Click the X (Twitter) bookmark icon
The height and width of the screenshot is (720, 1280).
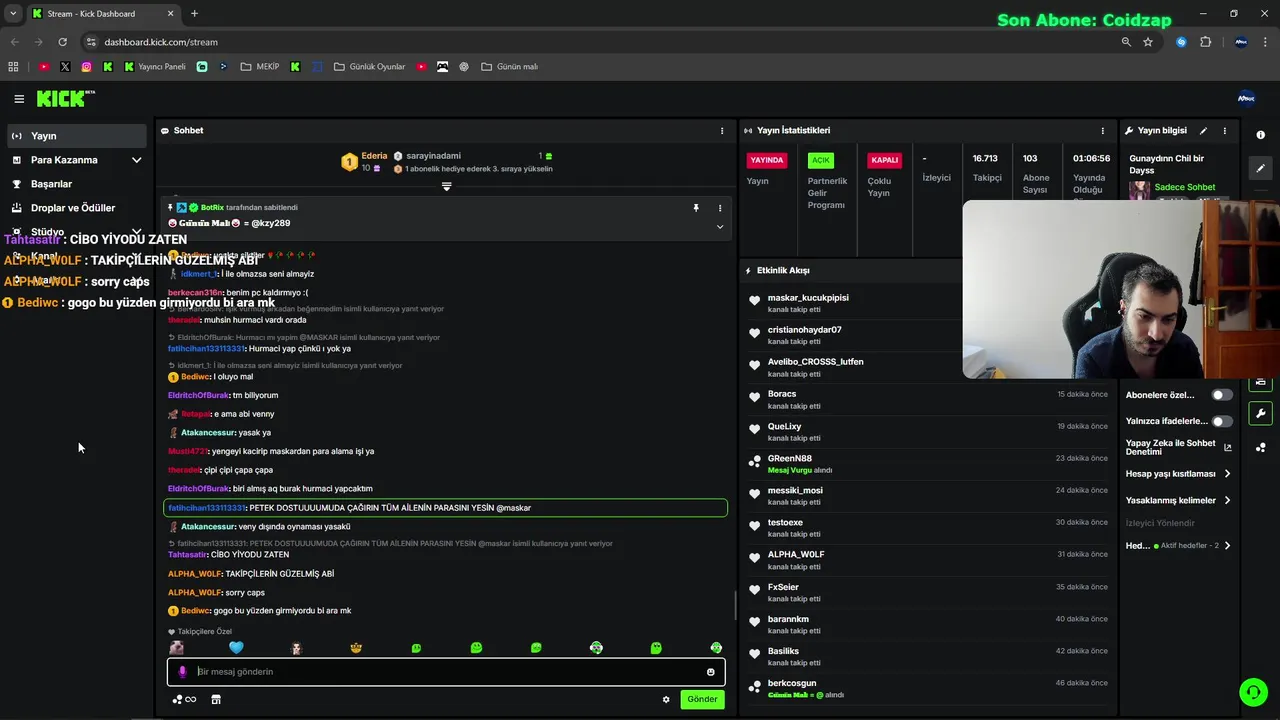coord(65,67)
